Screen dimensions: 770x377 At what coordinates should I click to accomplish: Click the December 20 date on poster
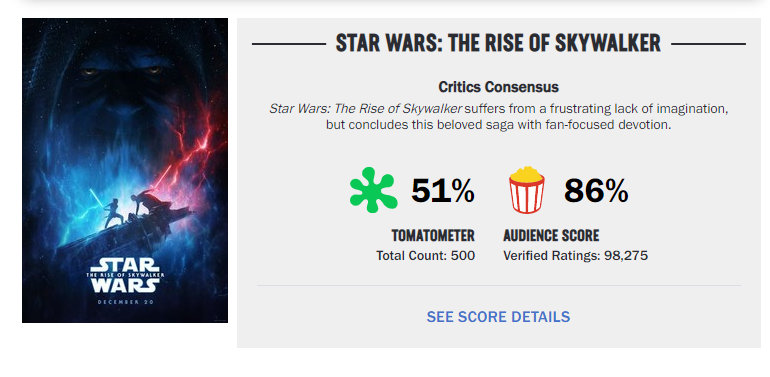click(x=125, y=301)
